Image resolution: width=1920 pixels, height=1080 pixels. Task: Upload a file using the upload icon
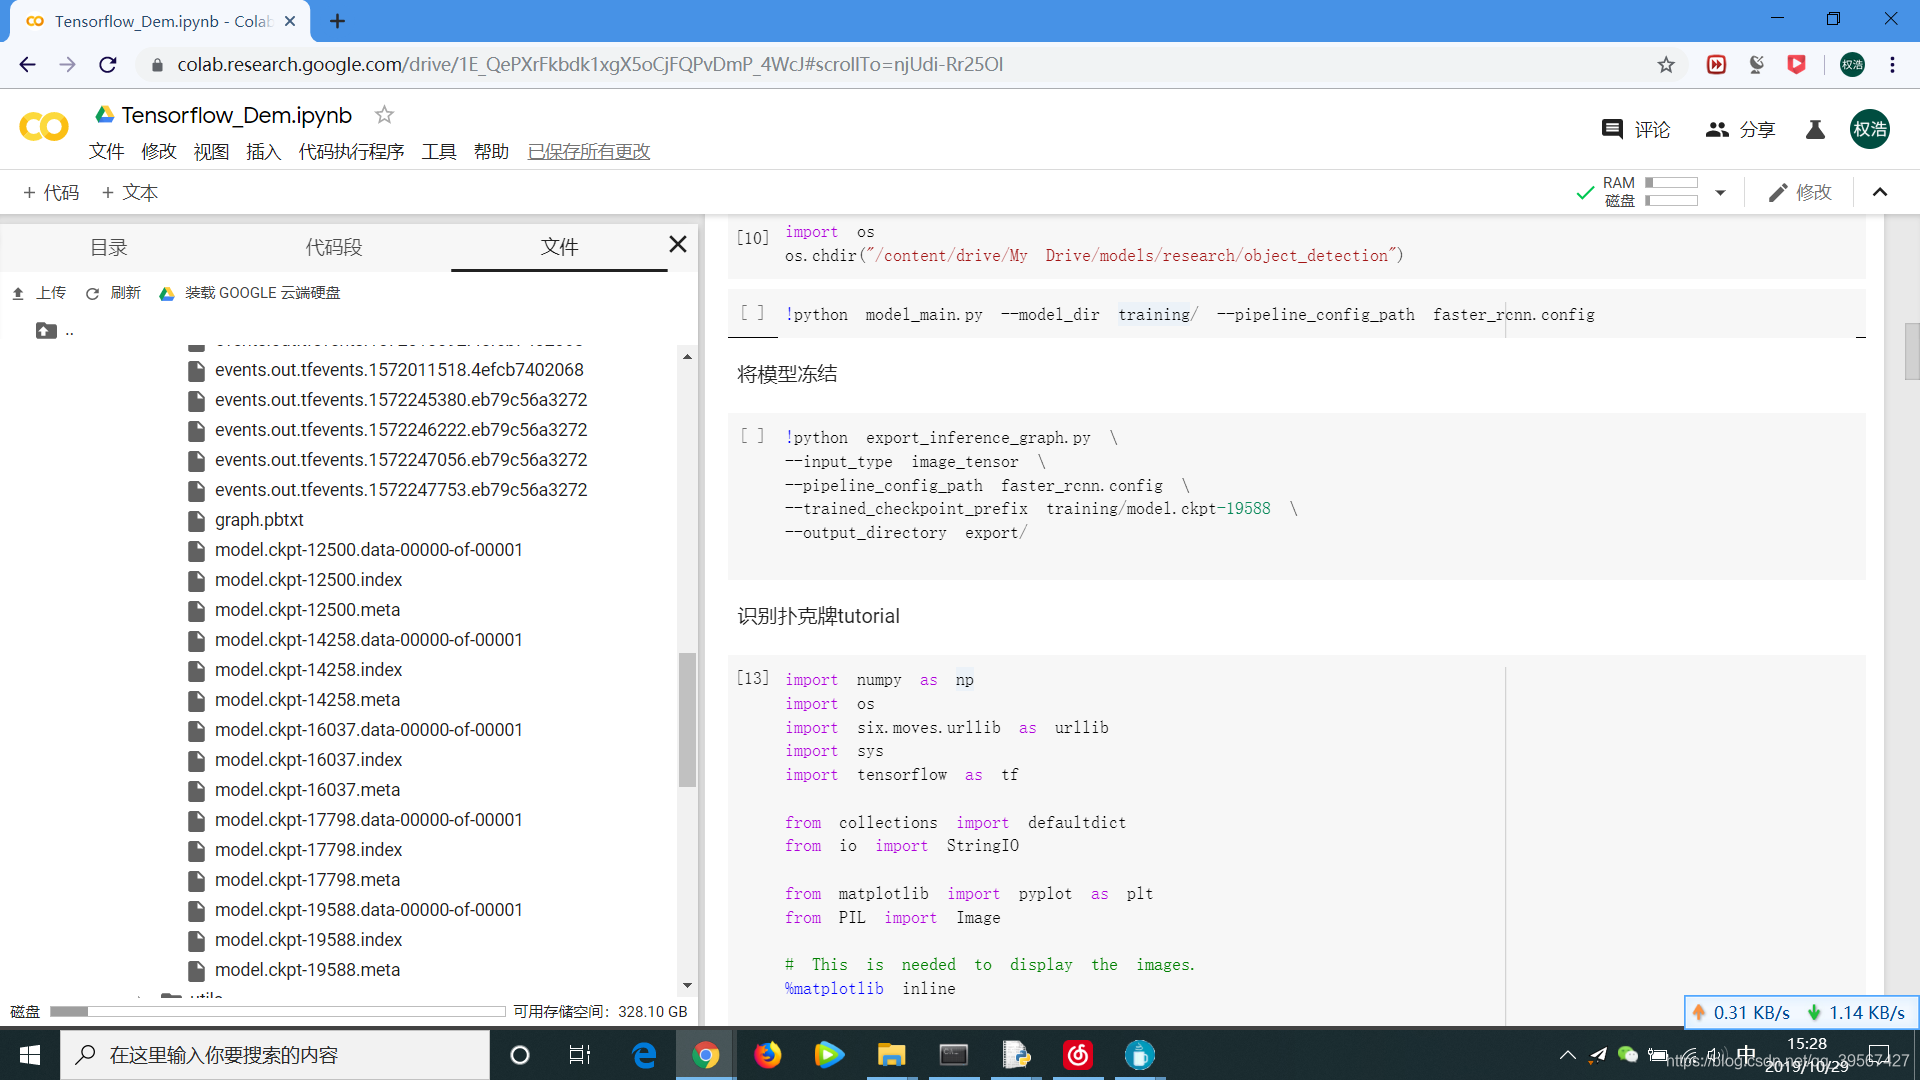40,292
